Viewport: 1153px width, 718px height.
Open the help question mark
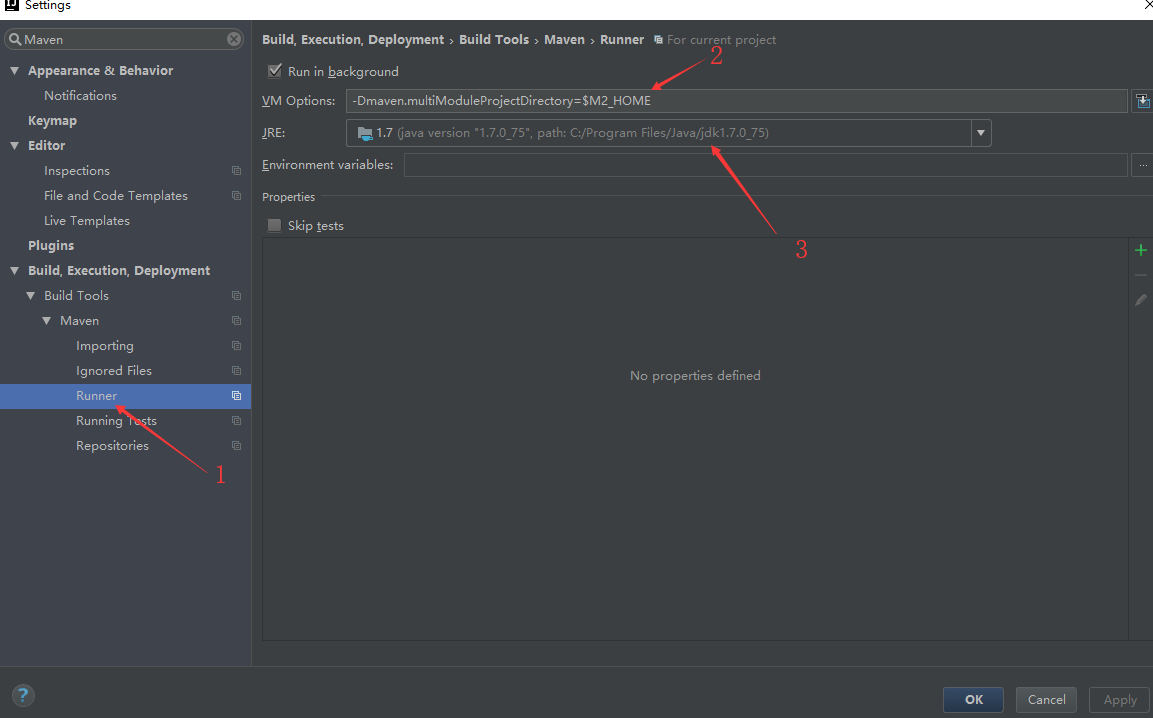(x=23, y=695)
